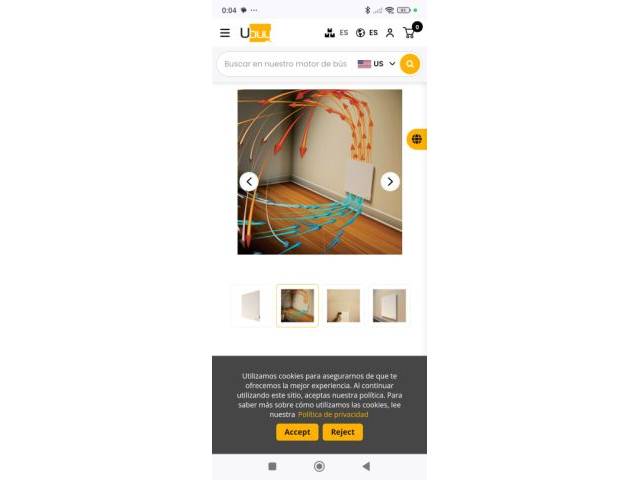This screenshot has width=640, height=480.
Task: Select the third product thumbnail
Action: pos(343,306)
